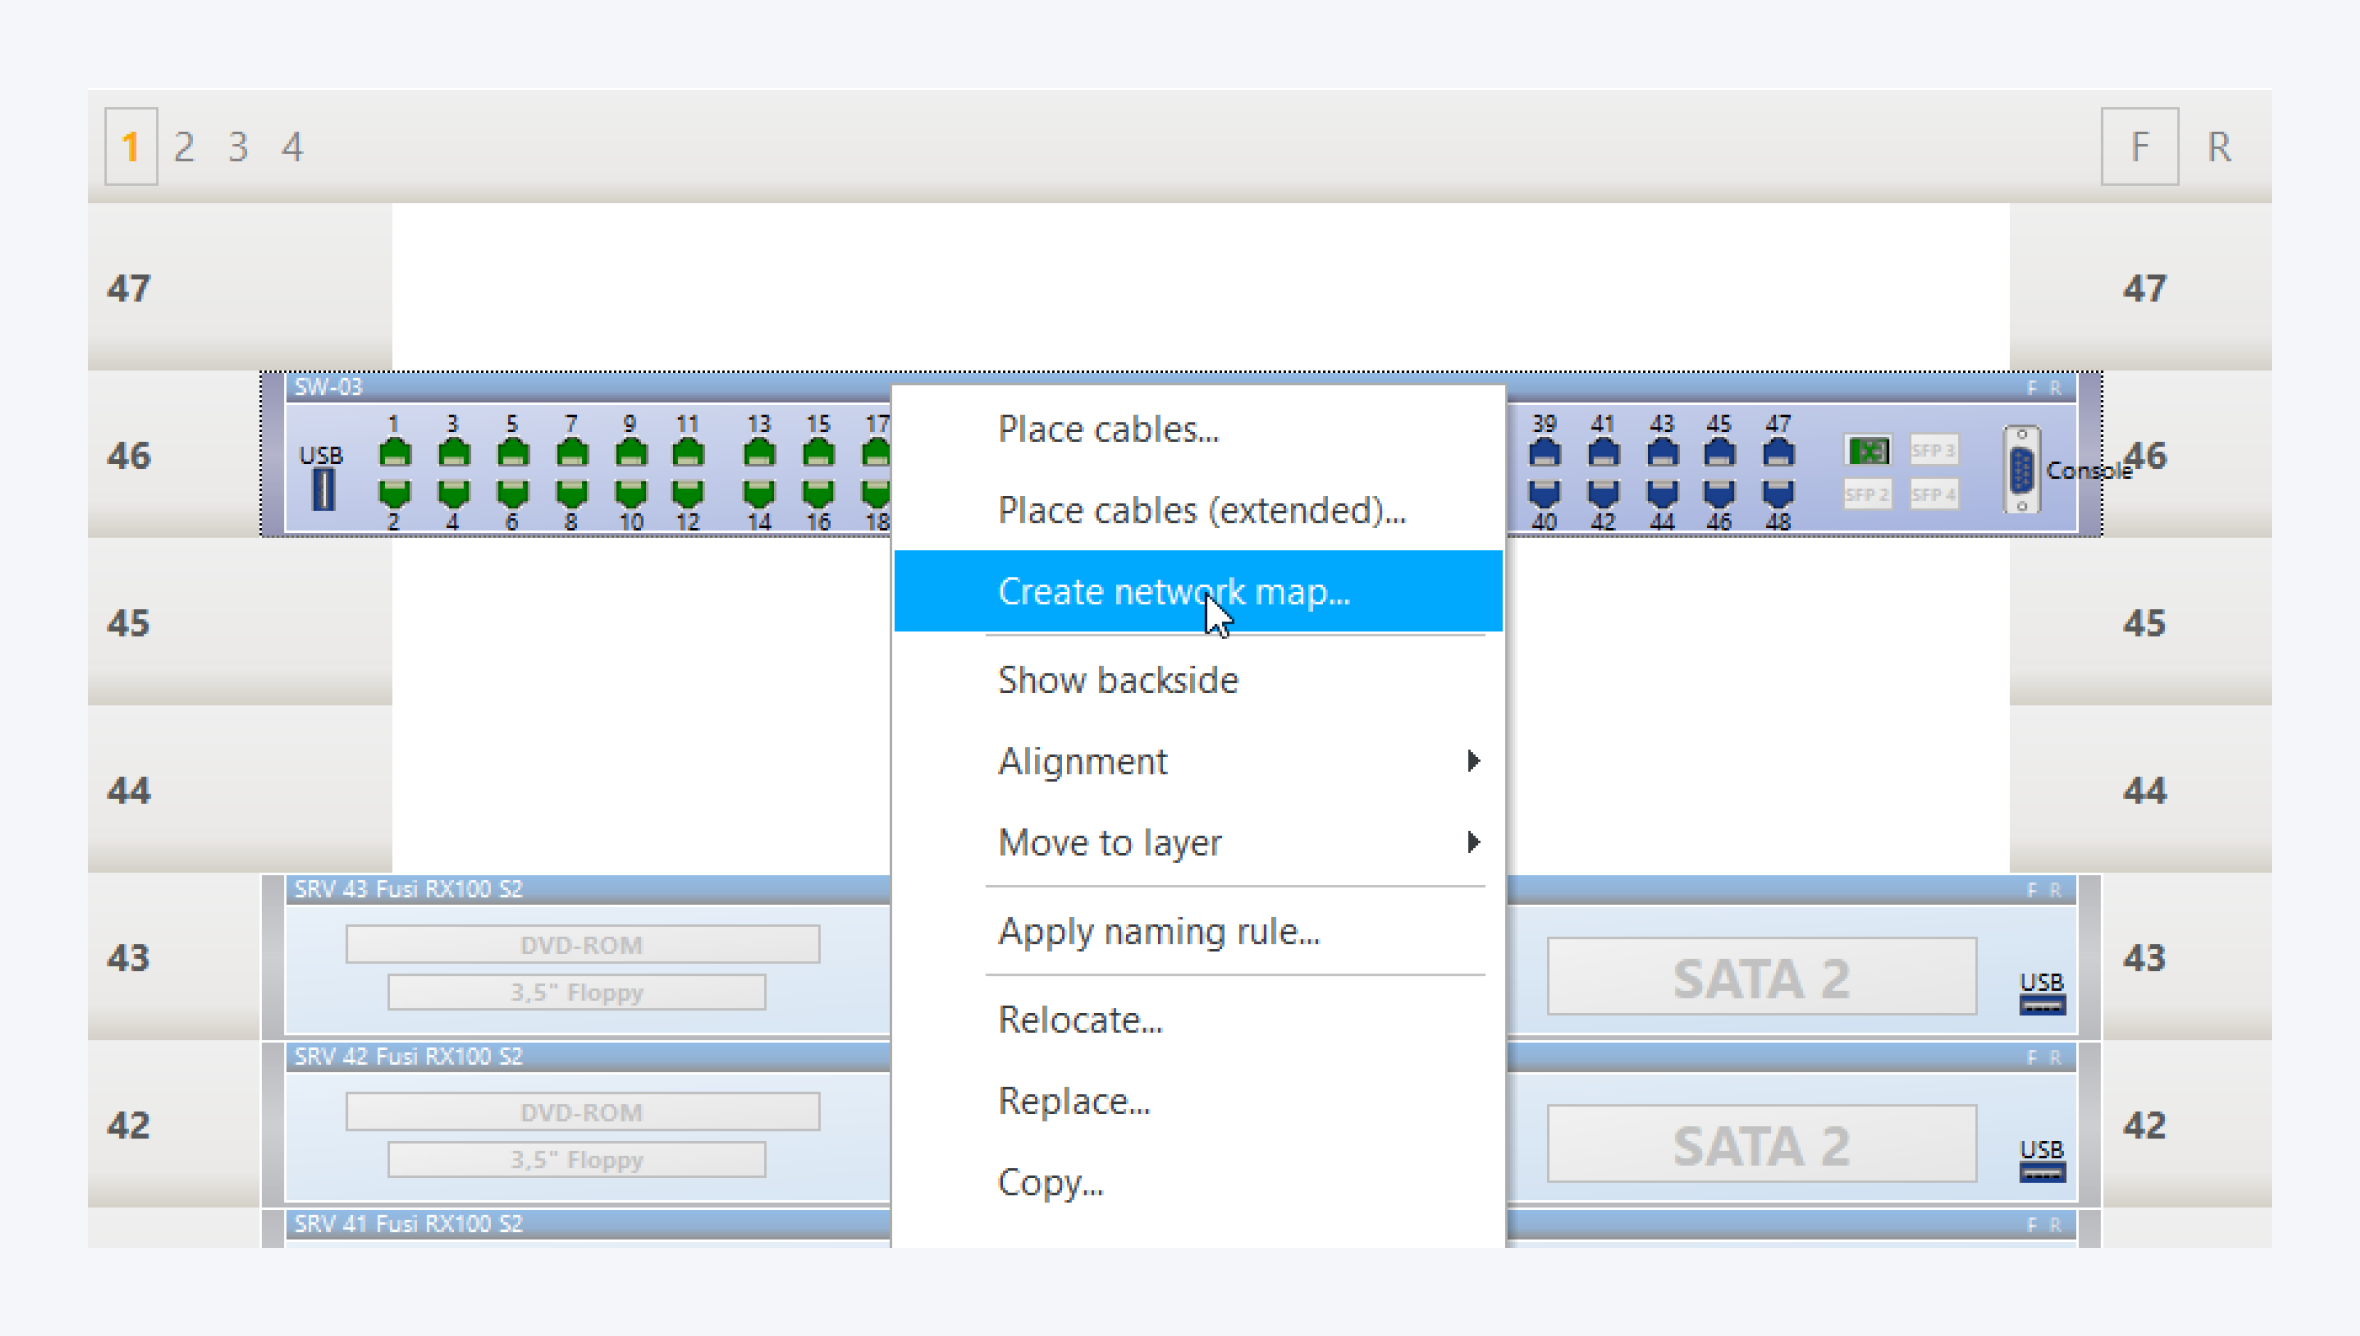Click Place cables (extended) option
The height and width of the screenshot is (1336, 2360).
click(x=1201, y=511)
